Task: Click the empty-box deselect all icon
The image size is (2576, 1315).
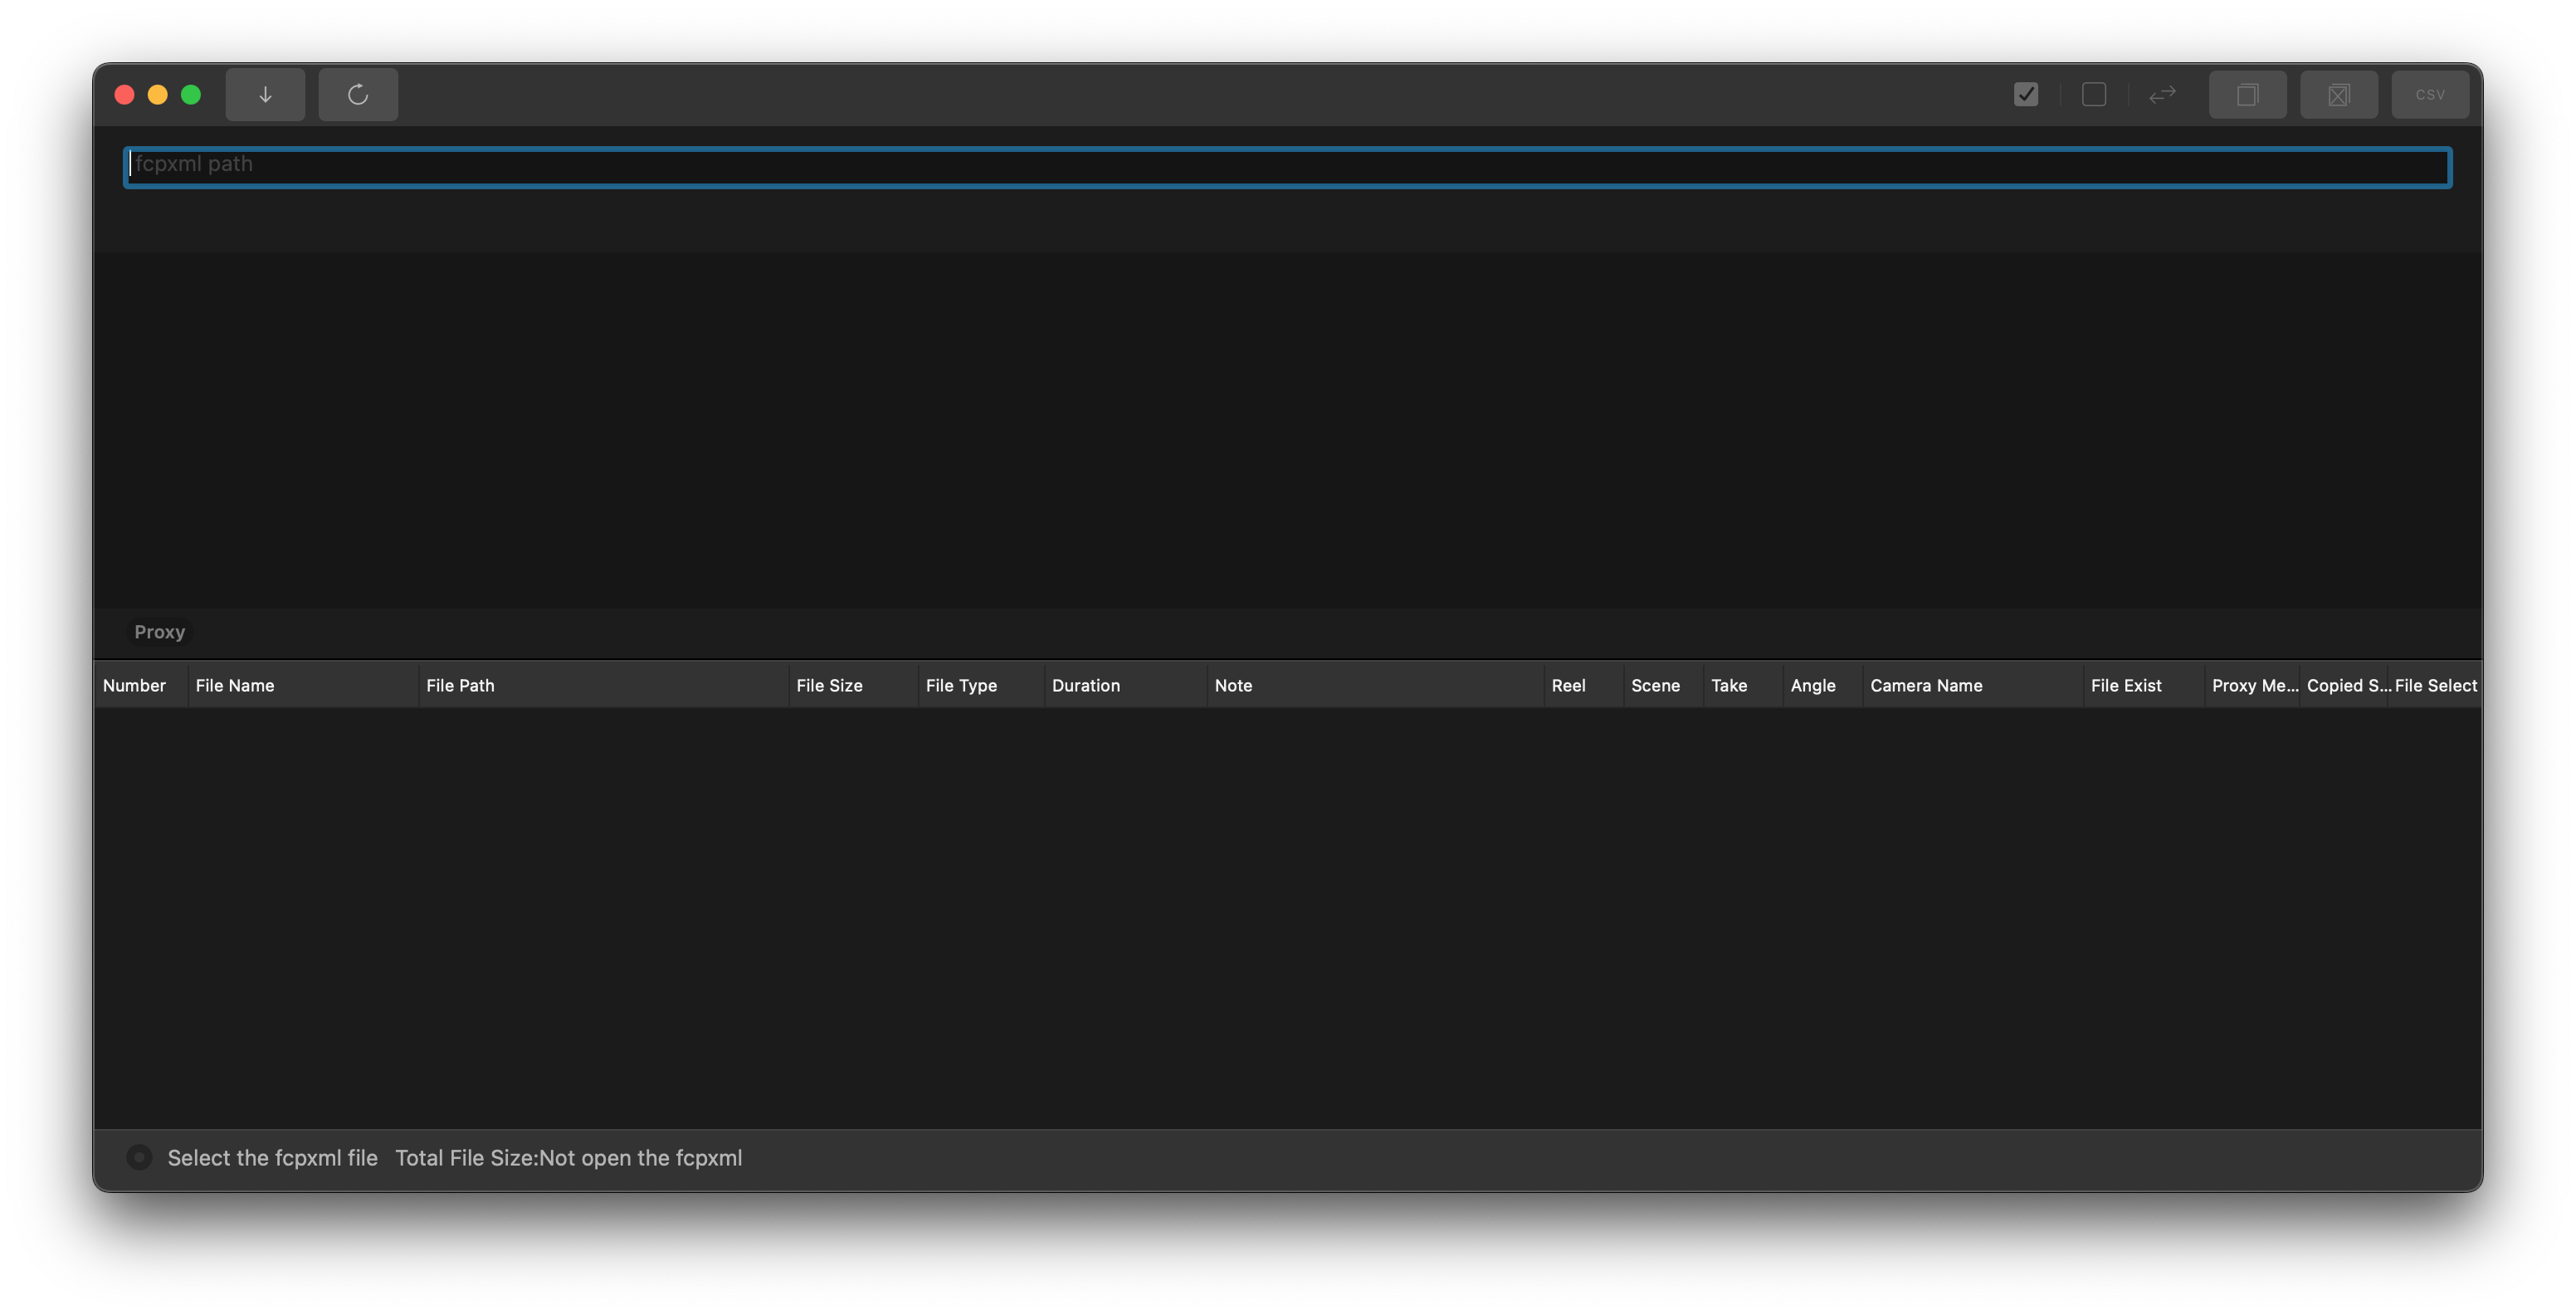Action: [2094, 94]
